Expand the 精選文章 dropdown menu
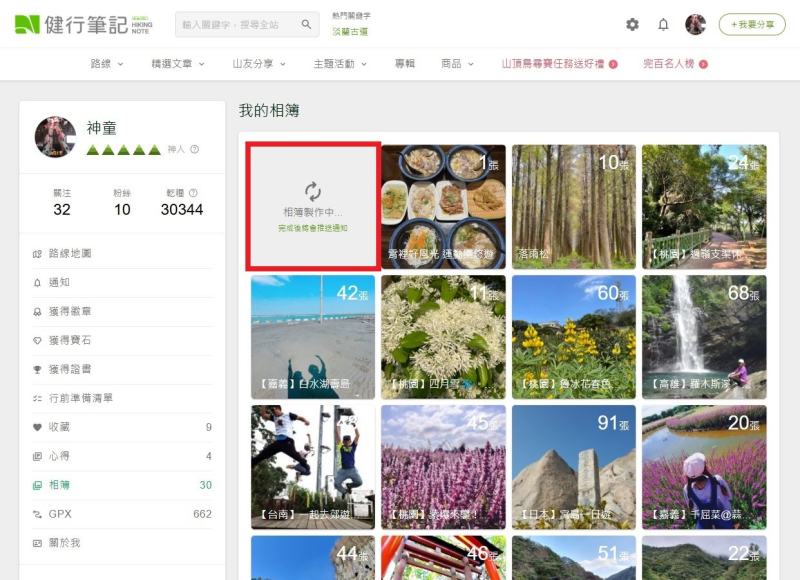 (178, 64)
